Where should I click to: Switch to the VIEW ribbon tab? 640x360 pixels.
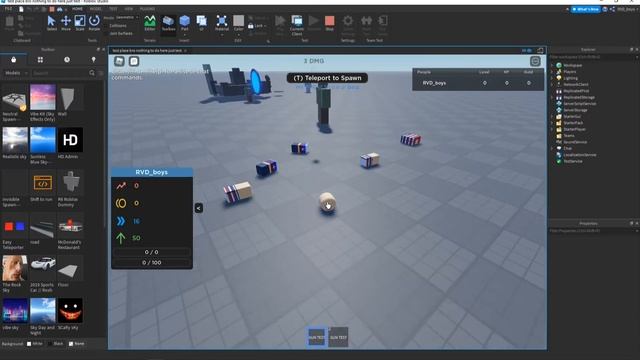pyautogui.click(x=129, y=9)
